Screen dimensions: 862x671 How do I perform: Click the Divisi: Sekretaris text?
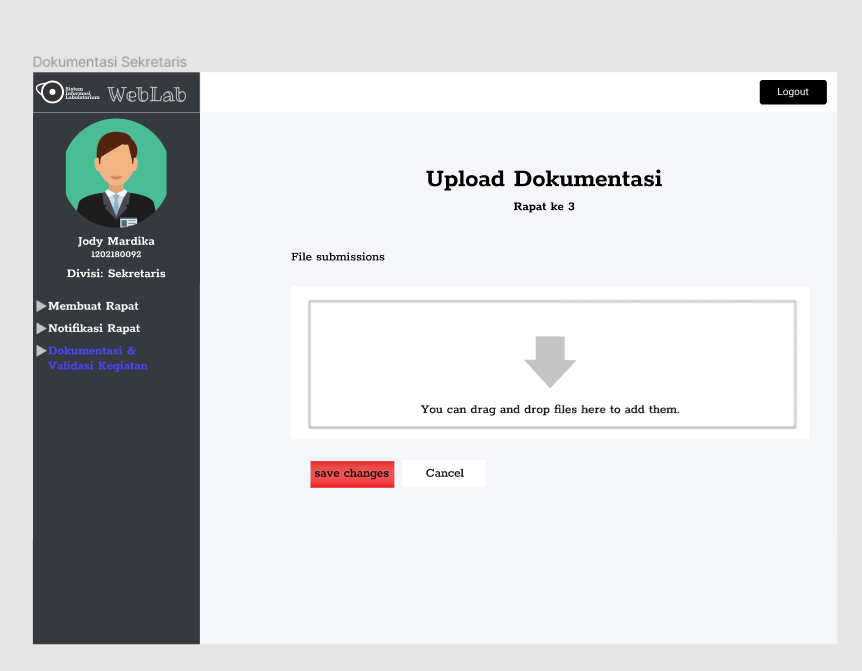115,273
